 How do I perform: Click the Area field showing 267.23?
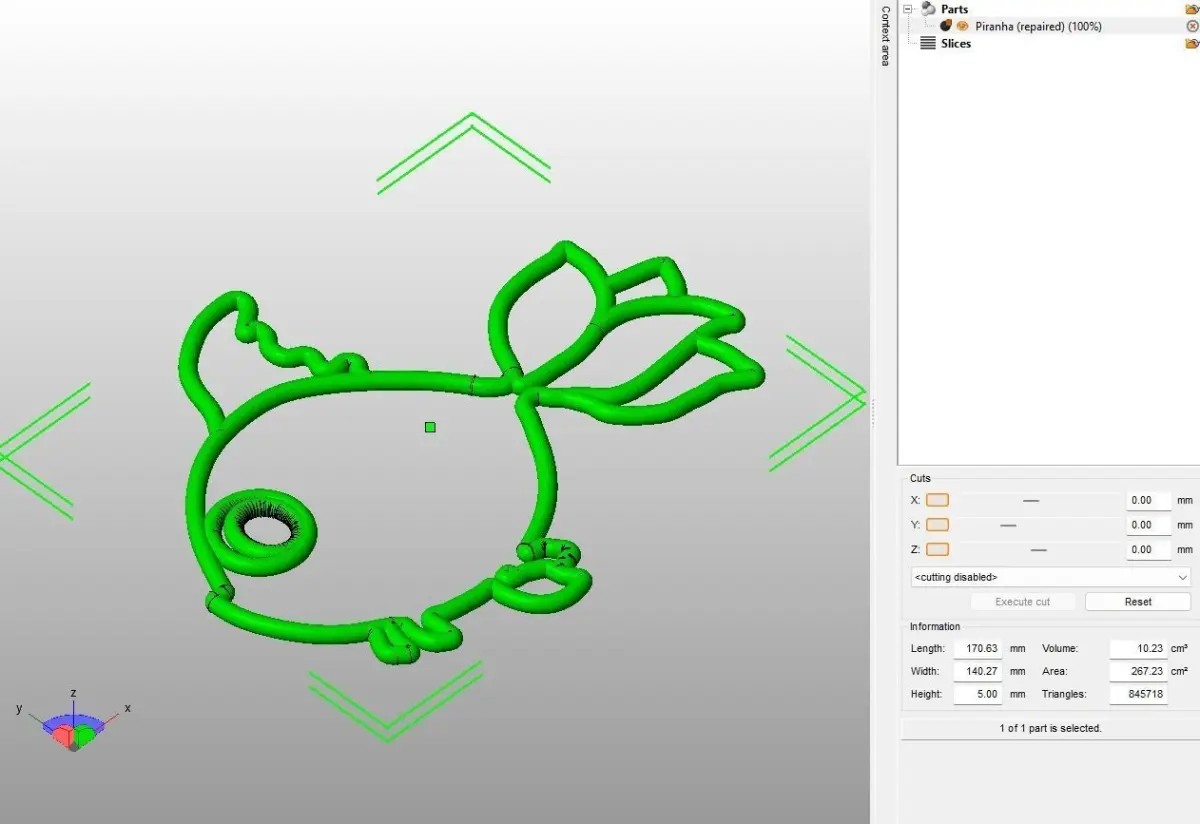tap(1138, 671)
